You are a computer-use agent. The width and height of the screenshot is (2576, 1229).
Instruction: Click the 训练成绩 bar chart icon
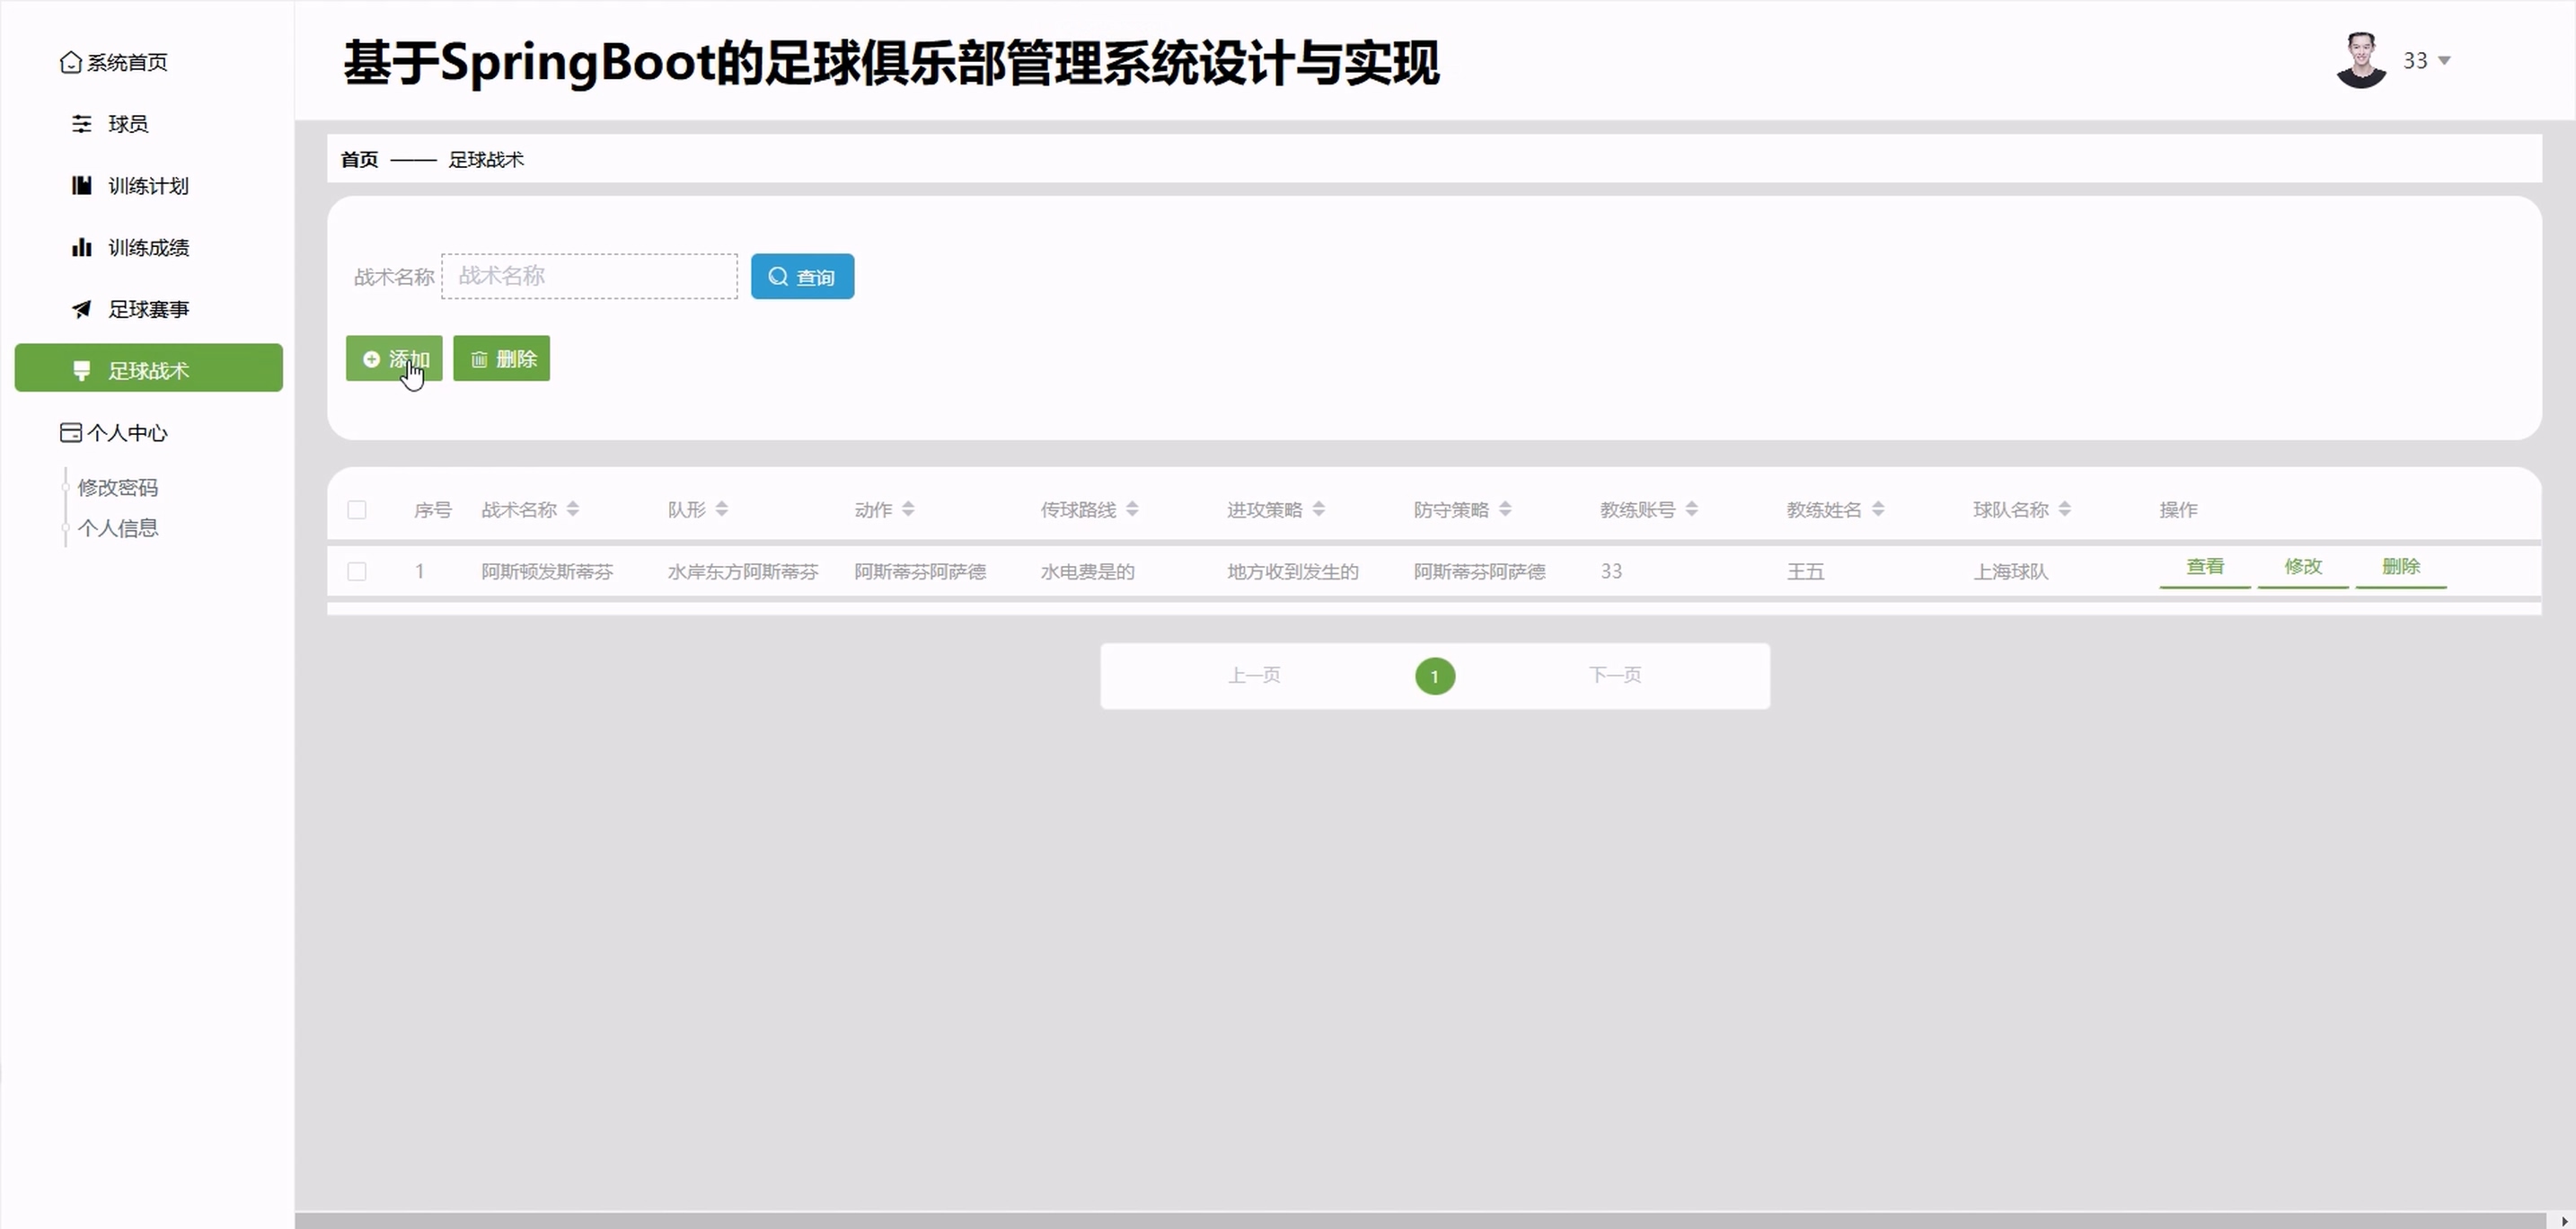coord(82,248)
